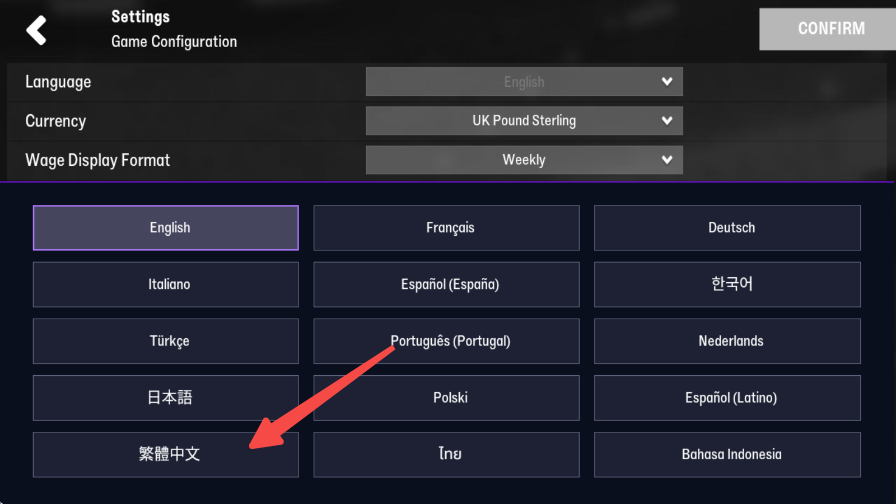The image size is (896, 504).
Task: Select Español (España) option
Action: point(446,285)
